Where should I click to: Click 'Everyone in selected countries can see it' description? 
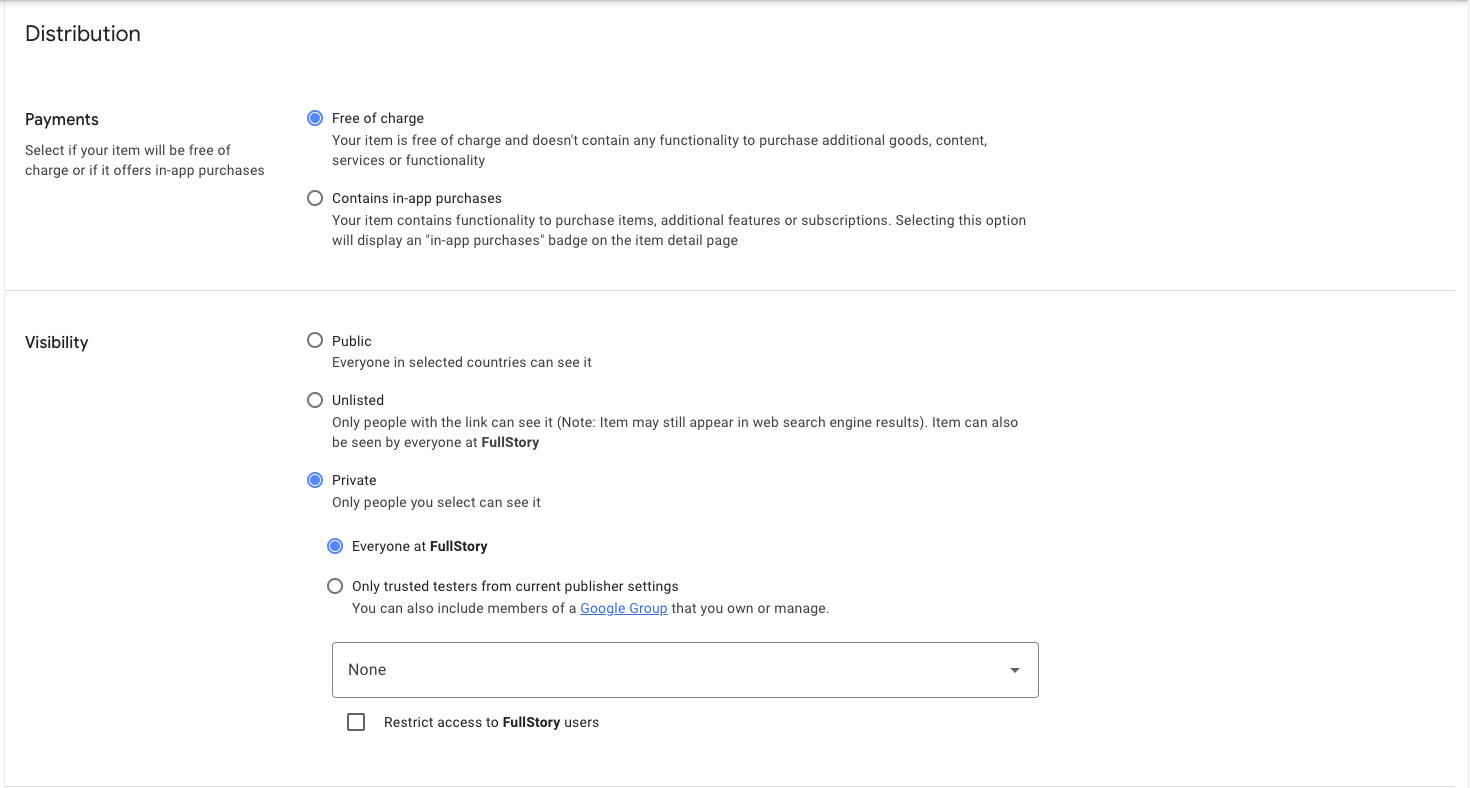(x=462, y=362)
